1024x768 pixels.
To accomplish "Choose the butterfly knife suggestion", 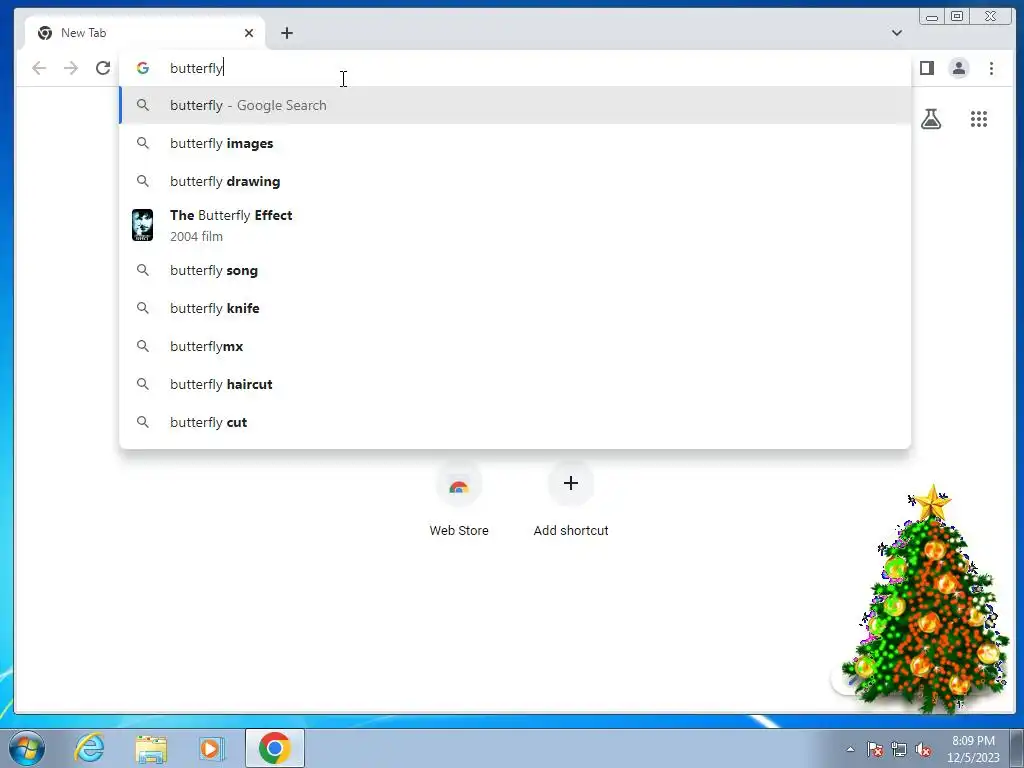I will [x=515, y=308].
